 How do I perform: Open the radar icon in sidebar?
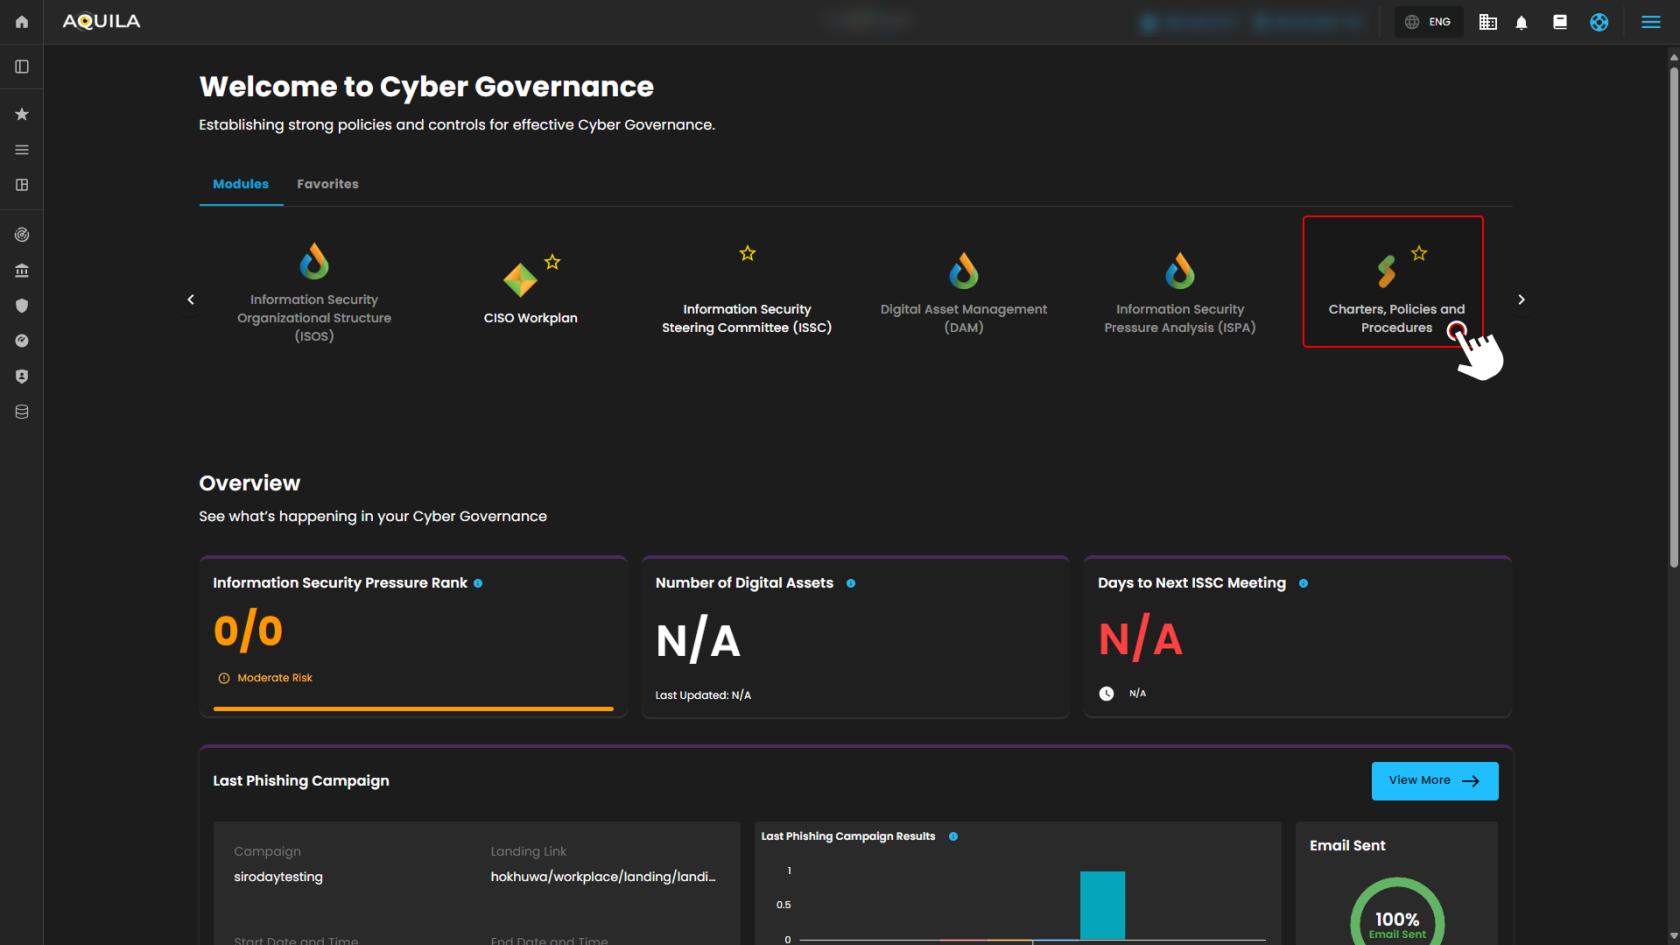pos(22,235)
